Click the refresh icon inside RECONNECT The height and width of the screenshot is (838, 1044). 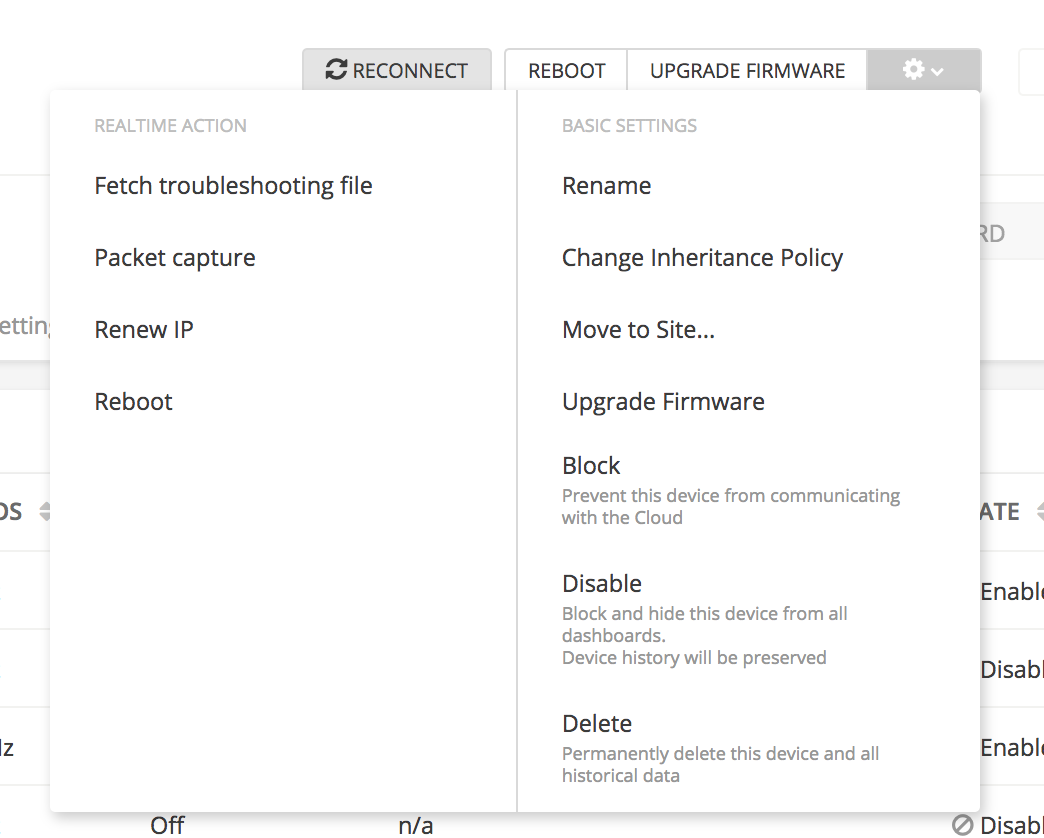tap(337, 70)
